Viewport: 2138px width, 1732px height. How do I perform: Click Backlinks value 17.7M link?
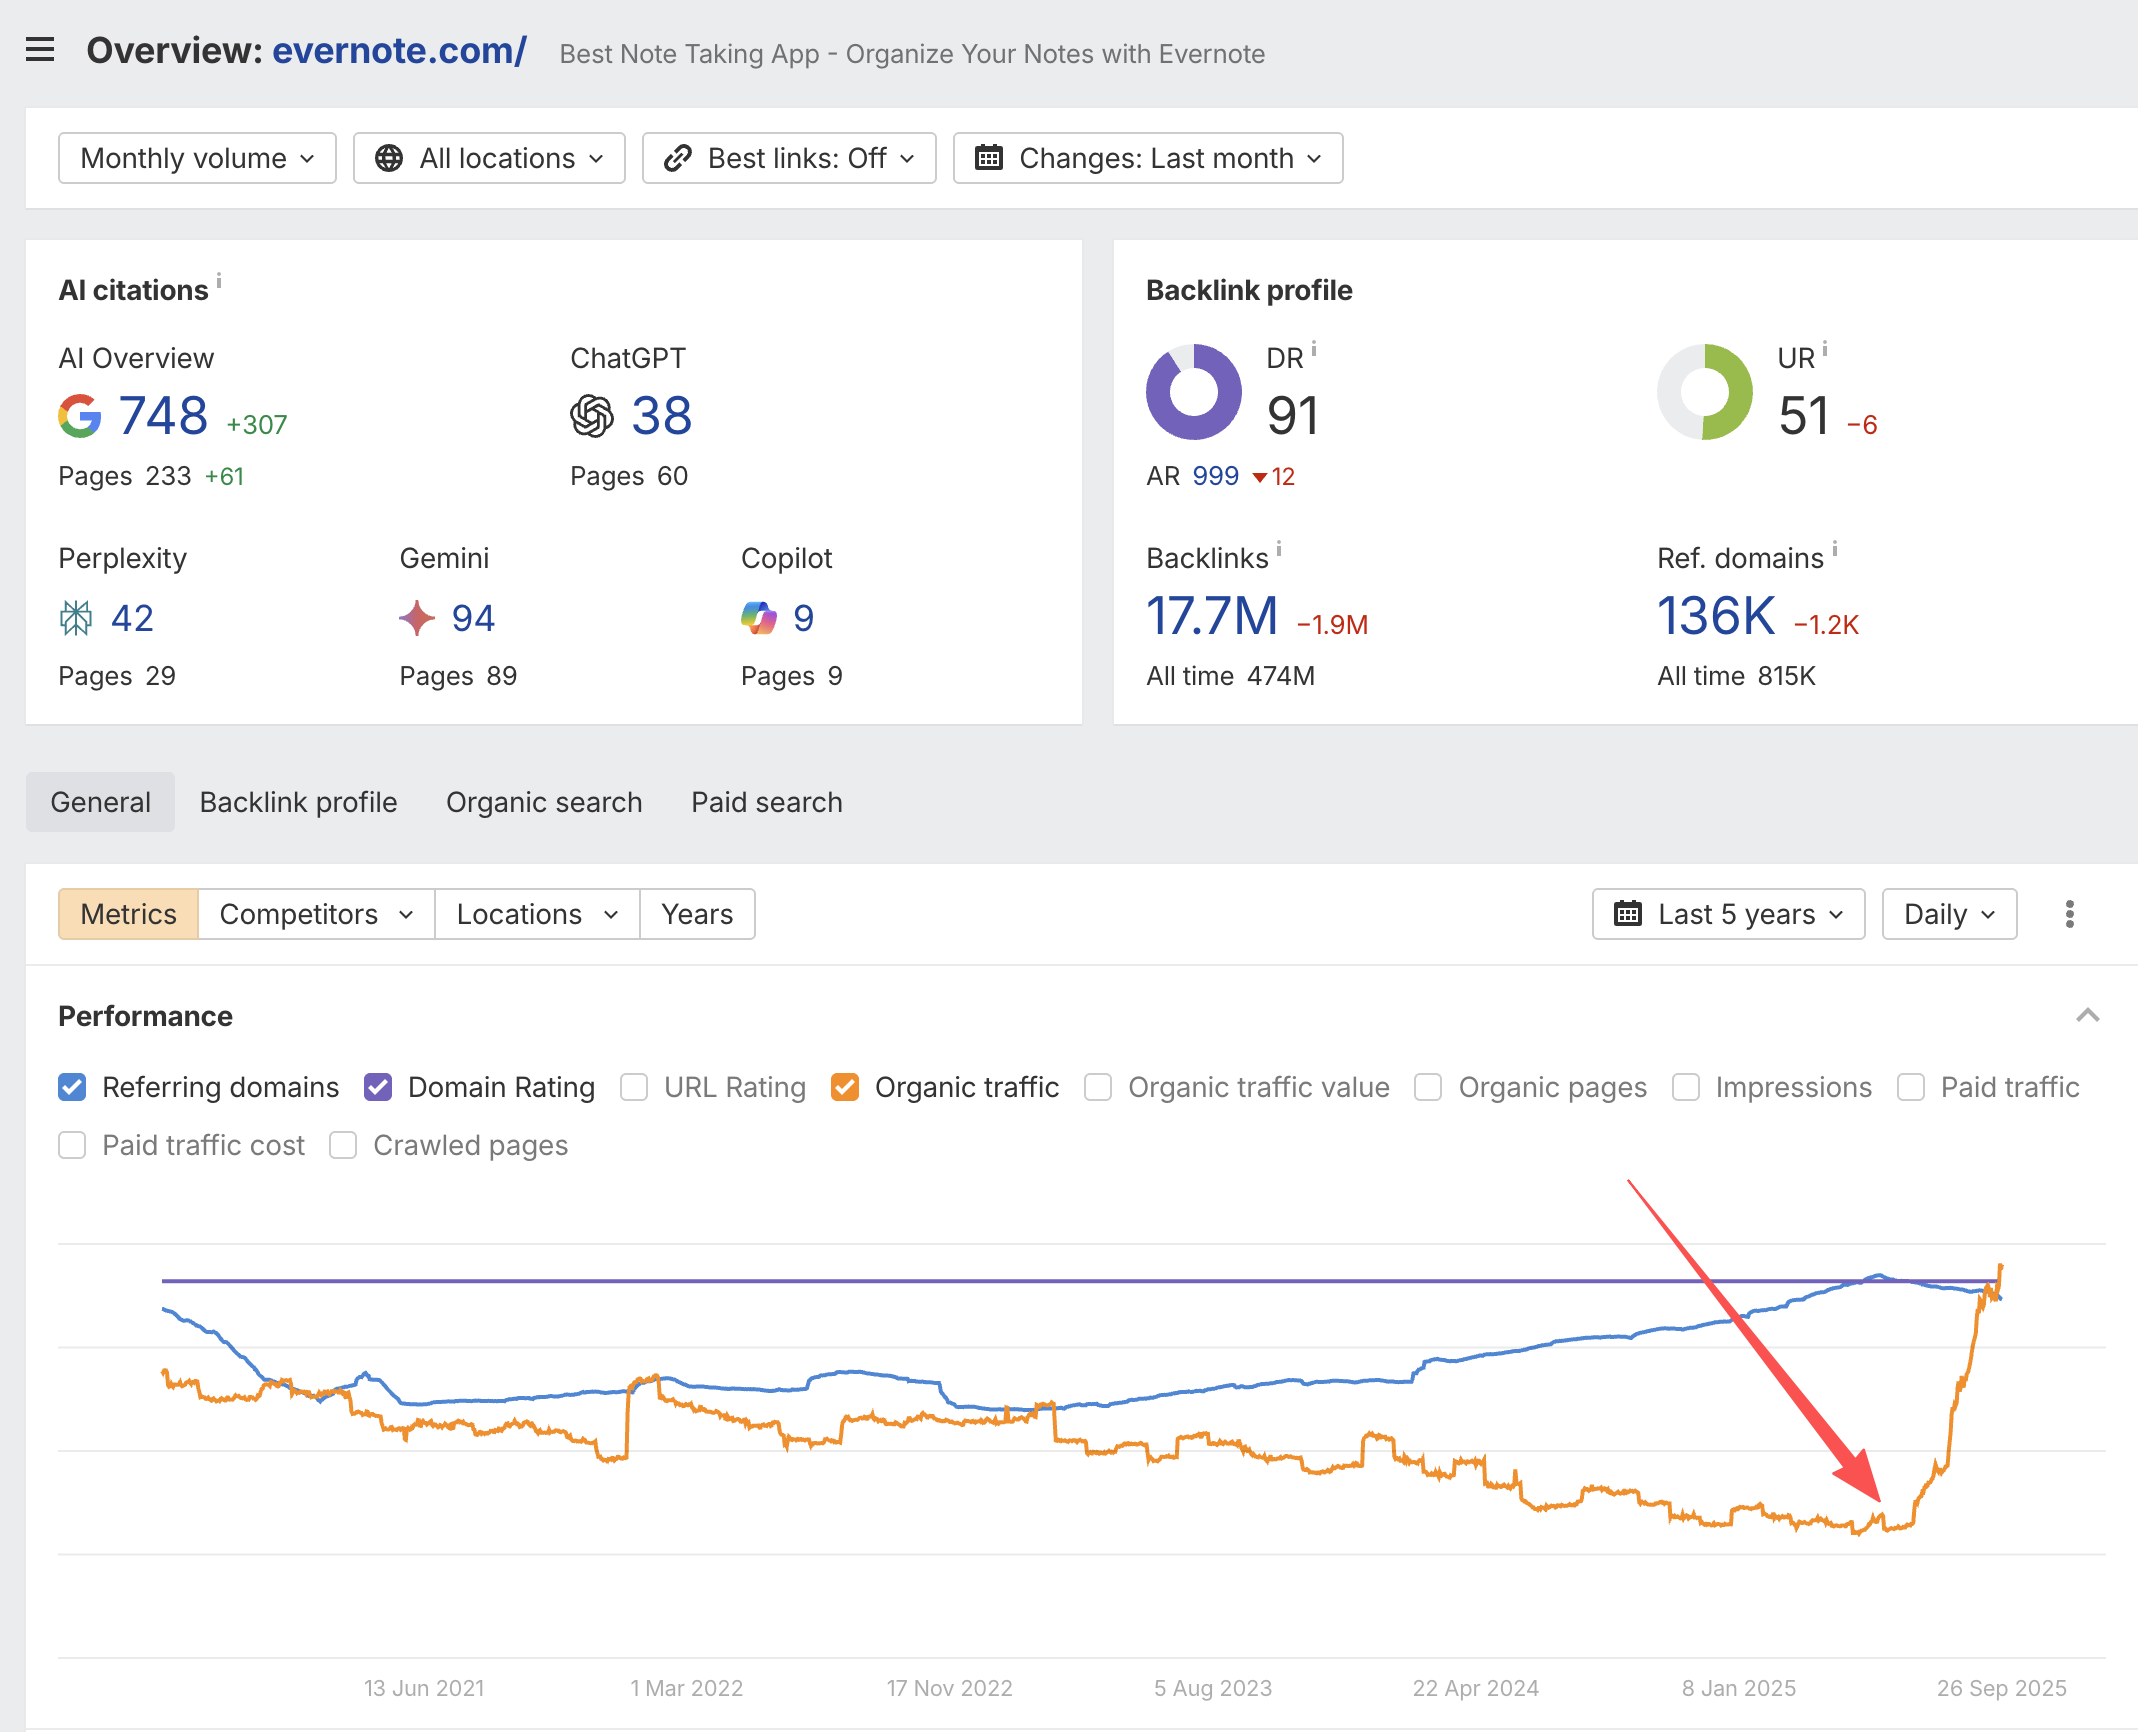(x=1212, y=616)
